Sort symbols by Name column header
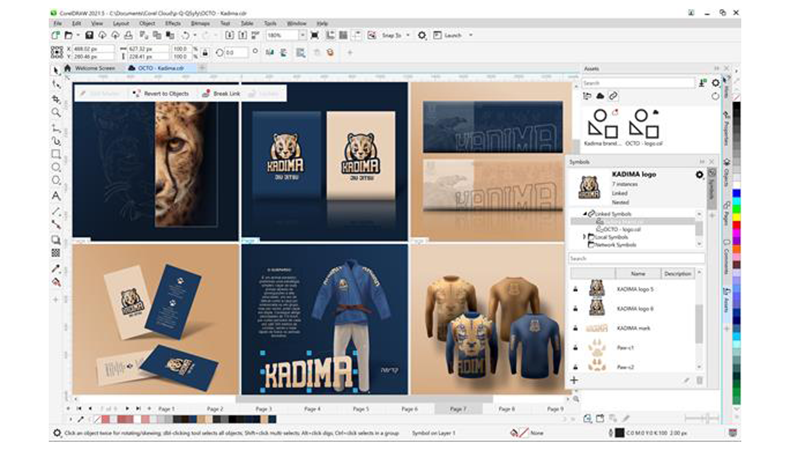790x450 pixels. (638, 274)
